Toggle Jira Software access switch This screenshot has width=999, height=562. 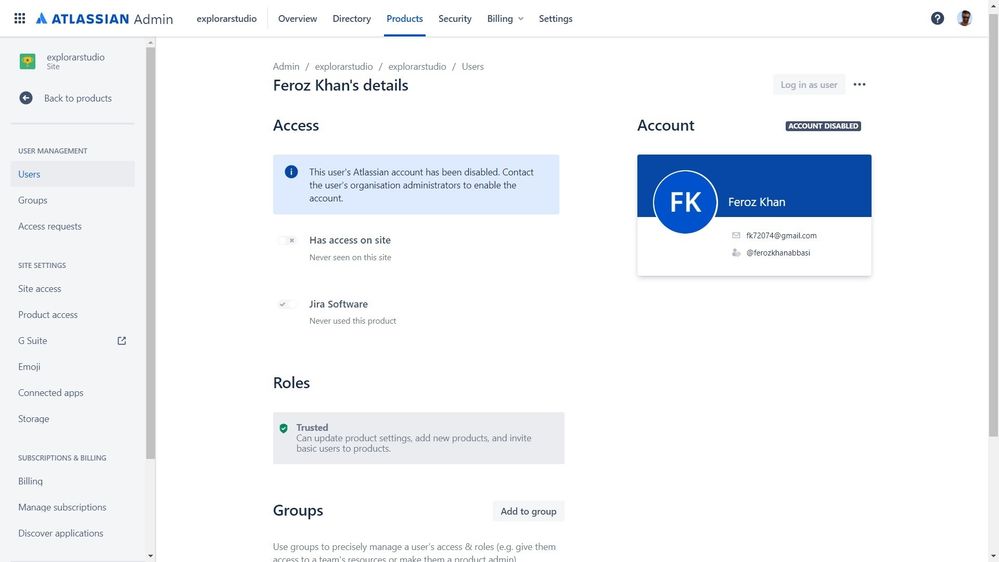pyautogui.click(x=287, y=305)
